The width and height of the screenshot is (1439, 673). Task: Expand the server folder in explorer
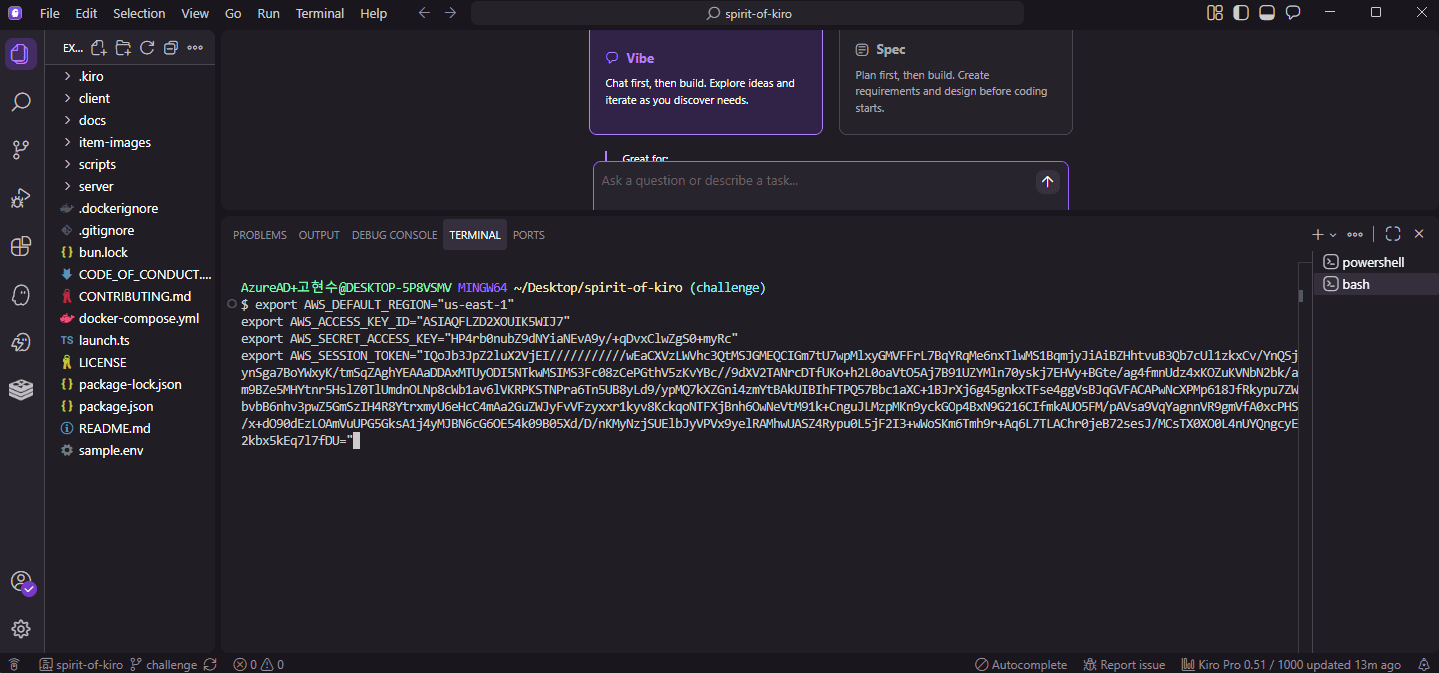point(96,186)
